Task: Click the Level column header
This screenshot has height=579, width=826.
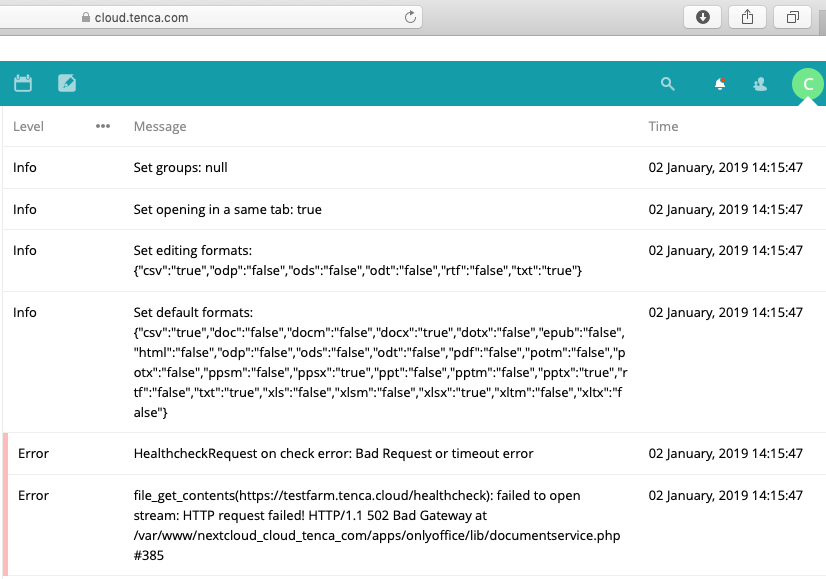Action: (x=28, y=126)
